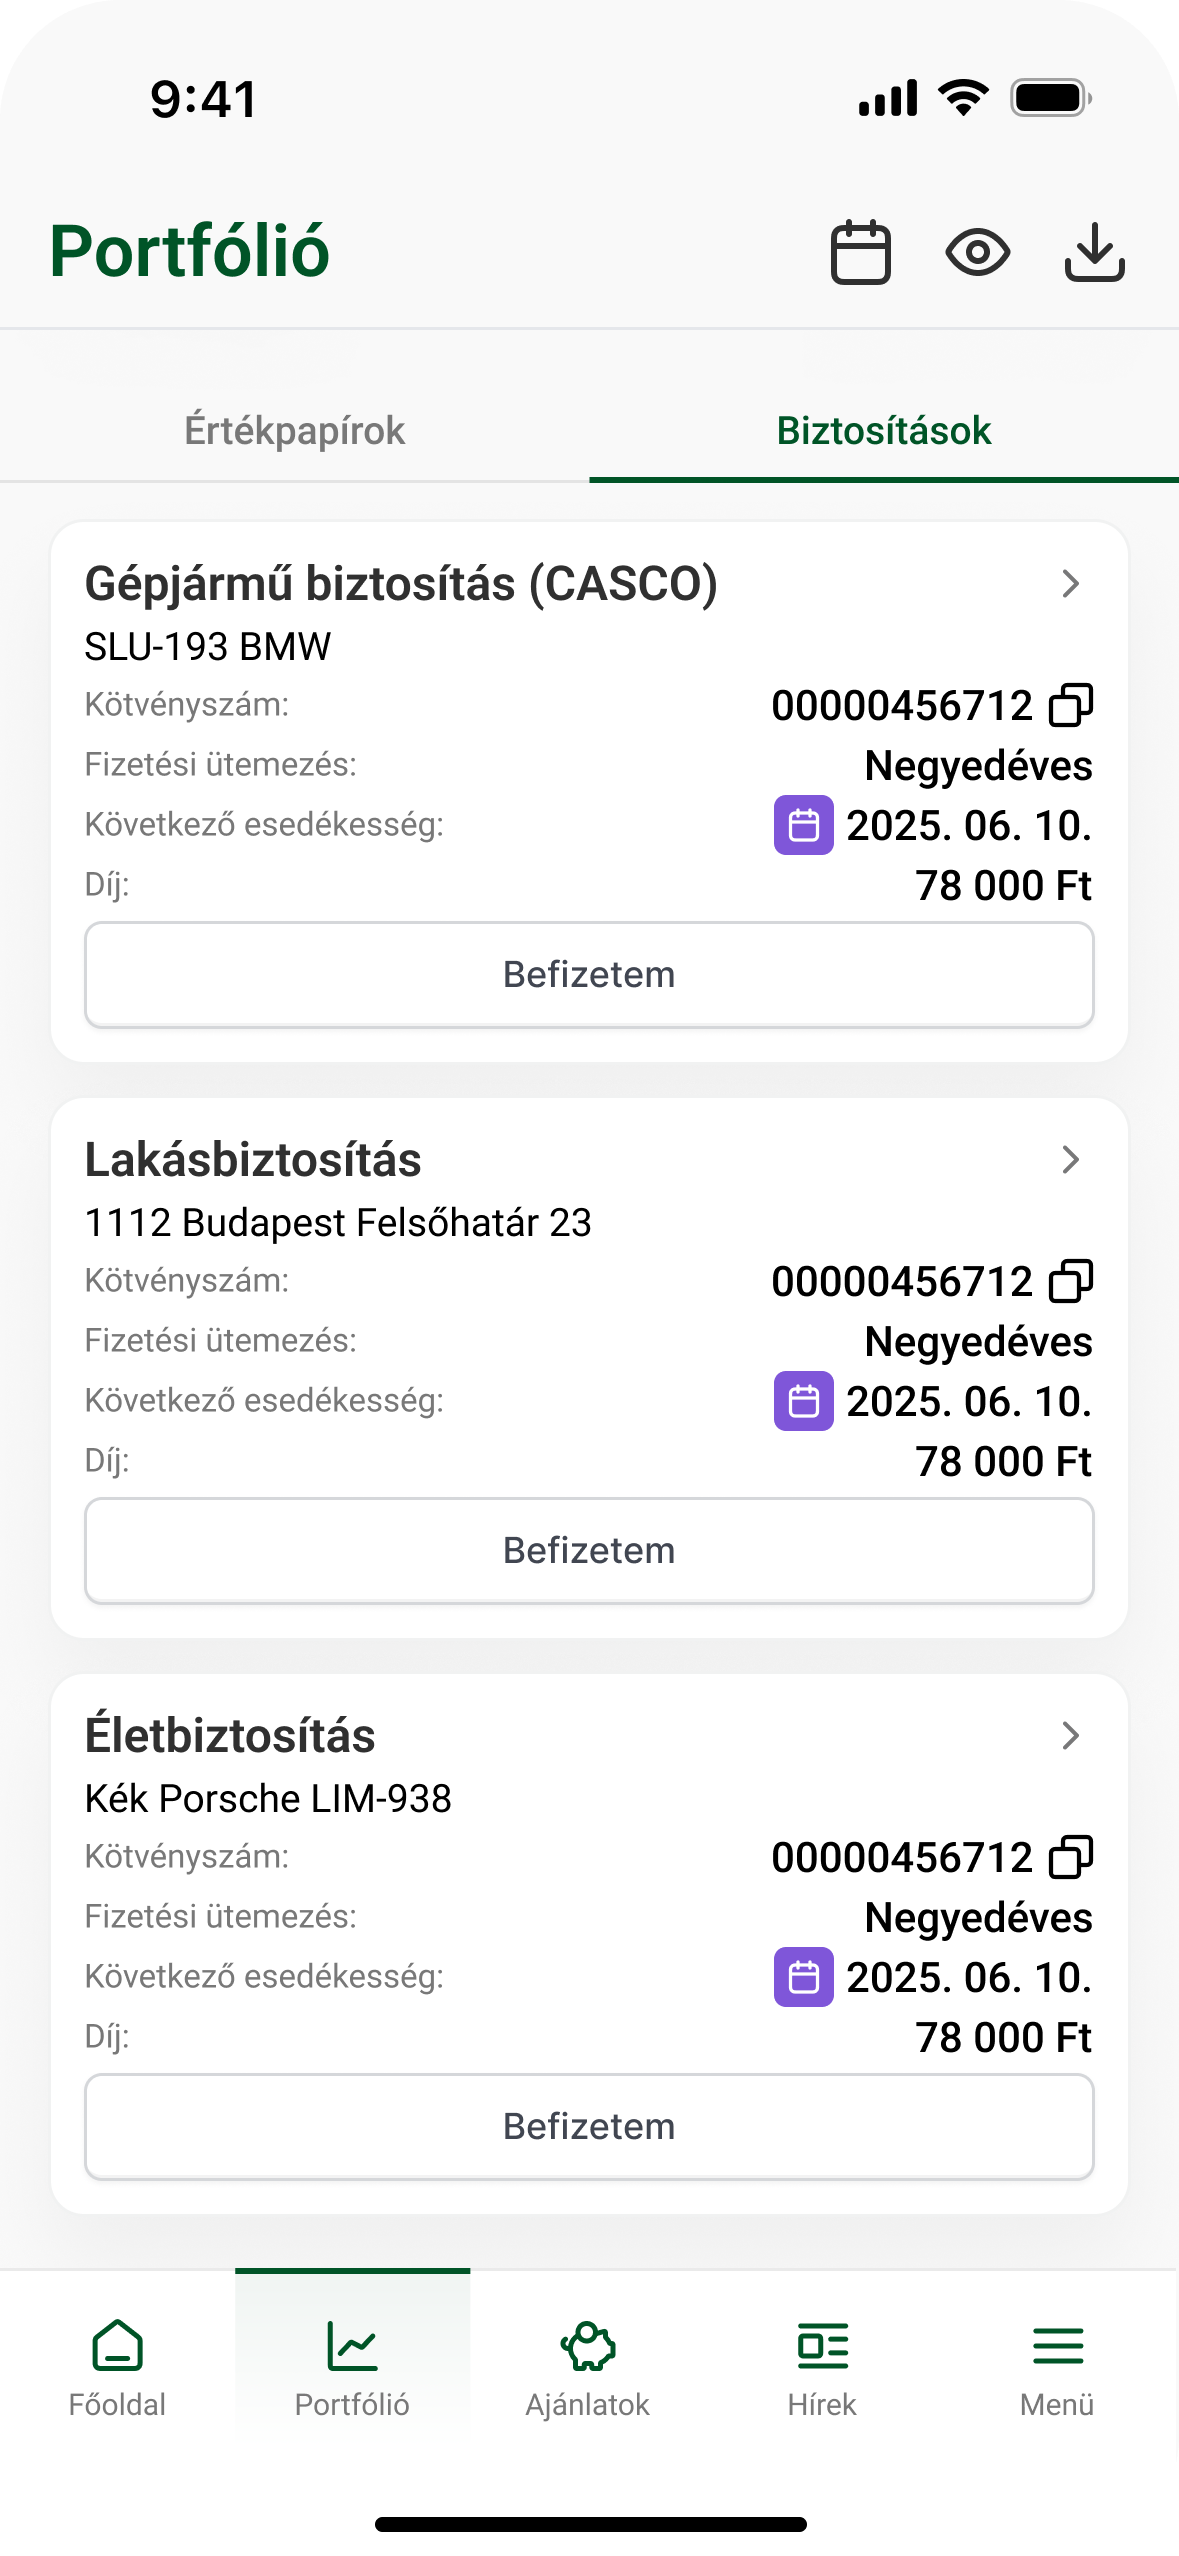Copy the Életbiztosítás policy number
Image resolution: width=1179 pixels, height=2556 pixels.
click(1071, 1857)
